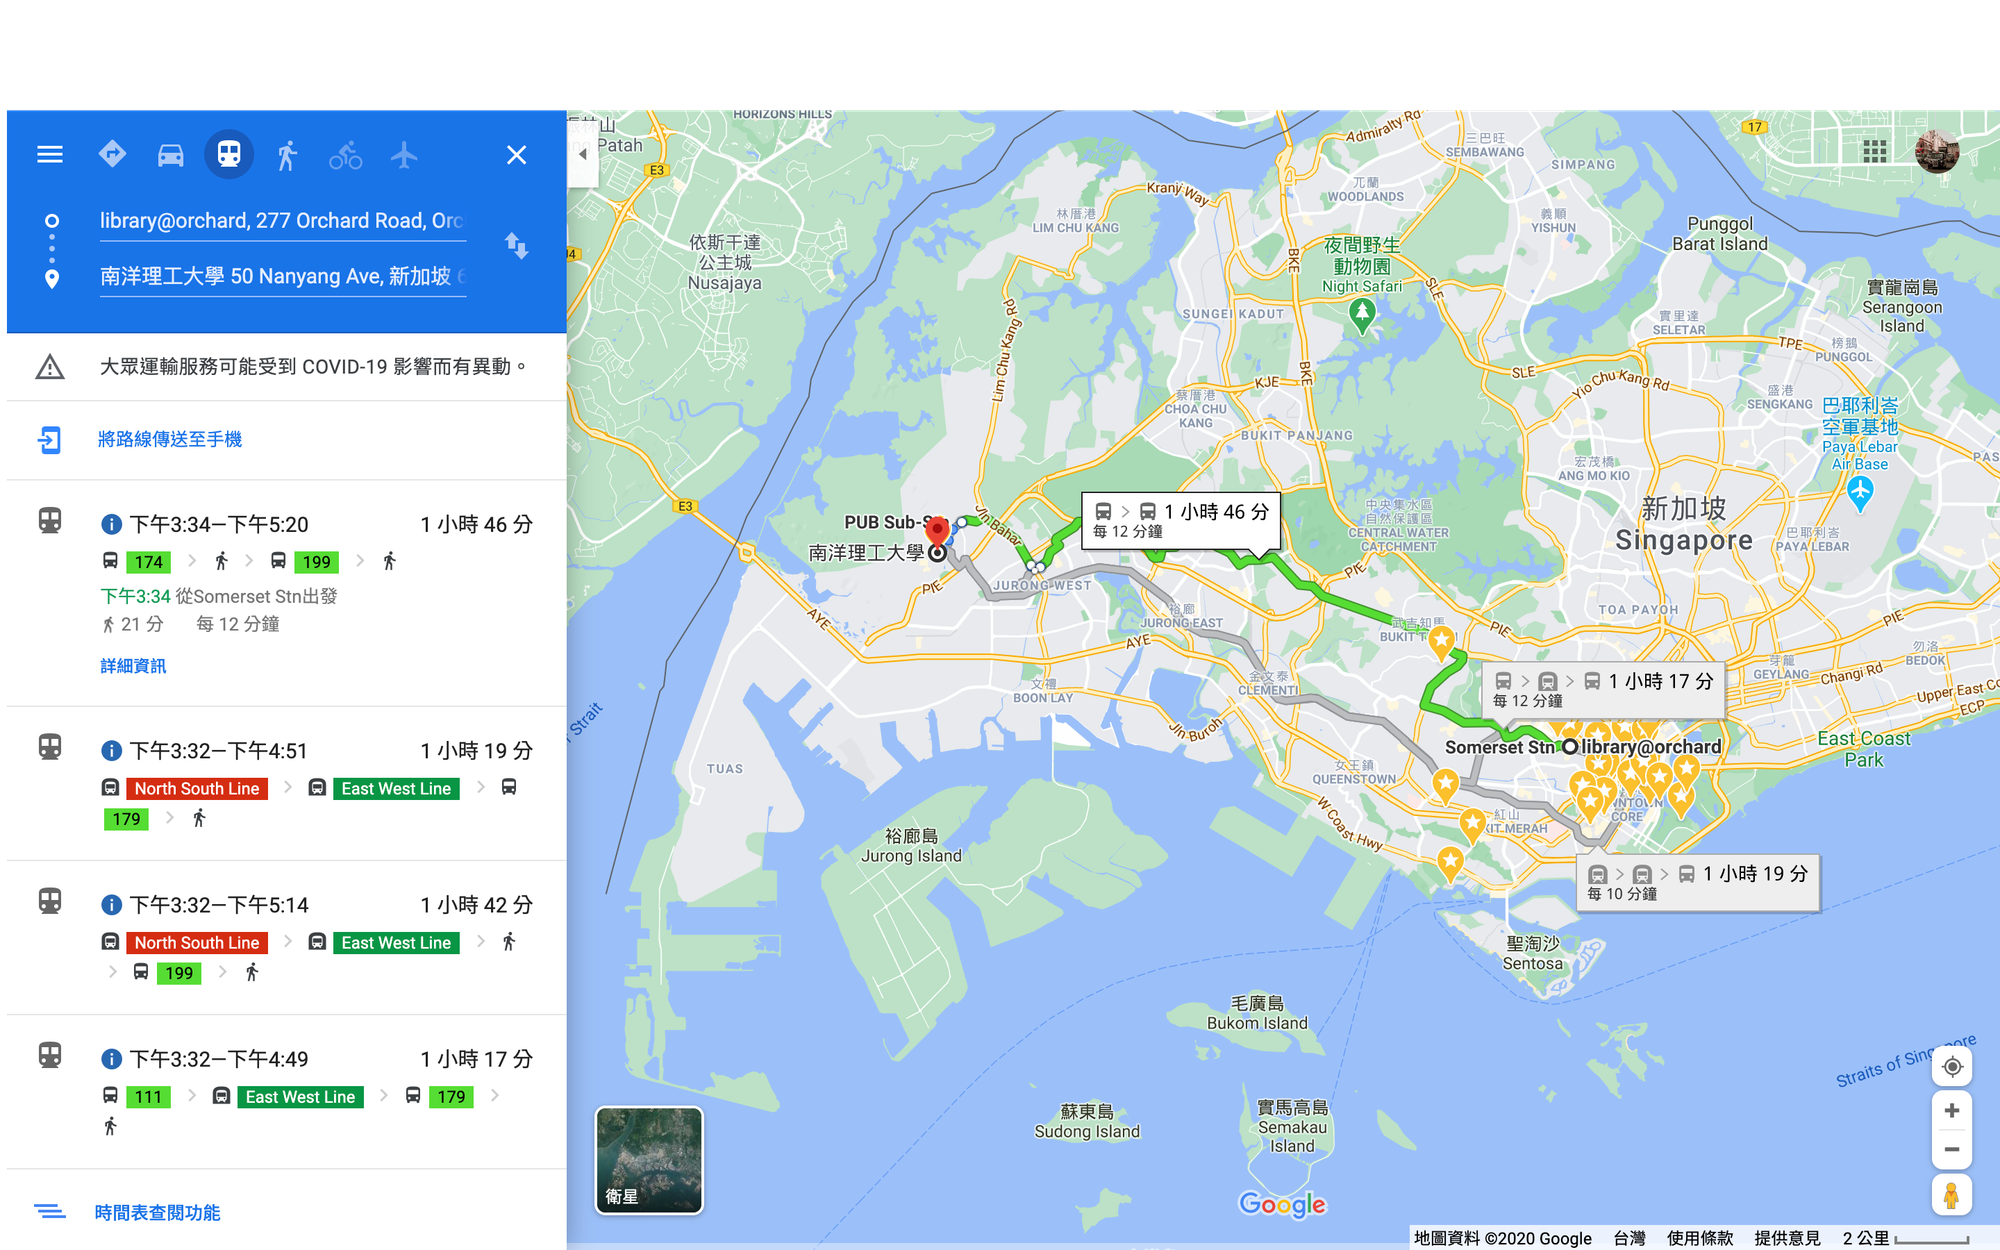Switch to 衛星 satellite view thumbnail
The image size is (2000, 1250).
(649, 1160)
